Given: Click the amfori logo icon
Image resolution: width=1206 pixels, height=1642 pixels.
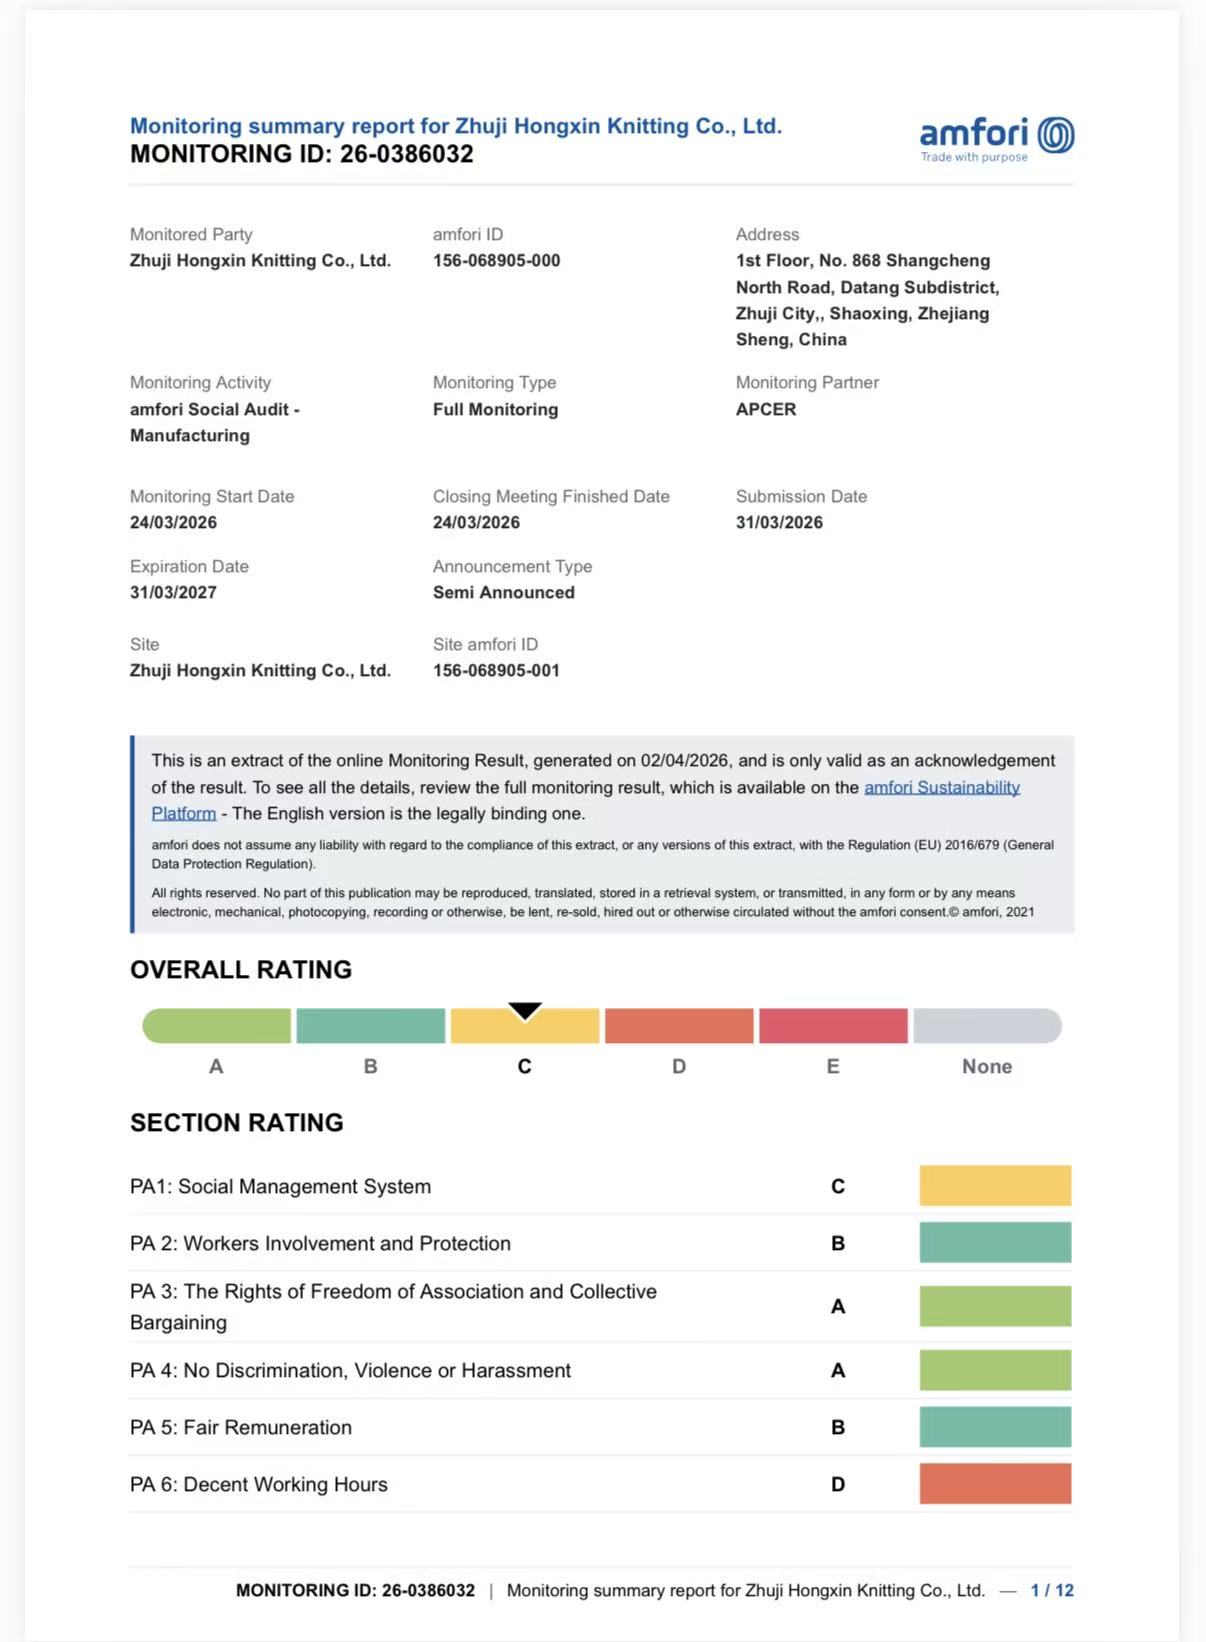Looking at the screenshot, I should coord(1056,134).
